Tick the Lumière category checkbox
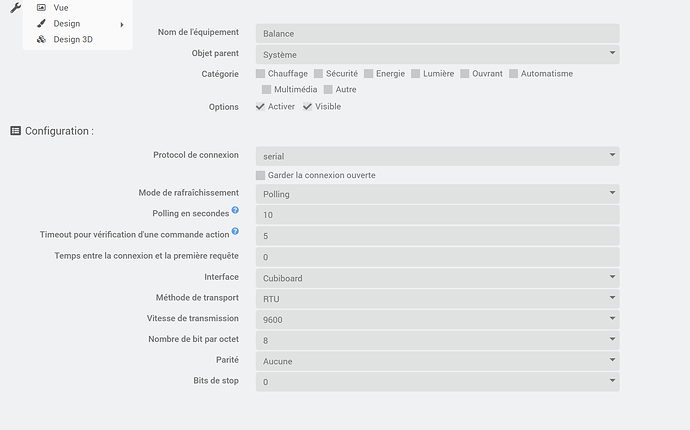Image resolution: width=690 pixels, height=430 pixels. (416, 74)
